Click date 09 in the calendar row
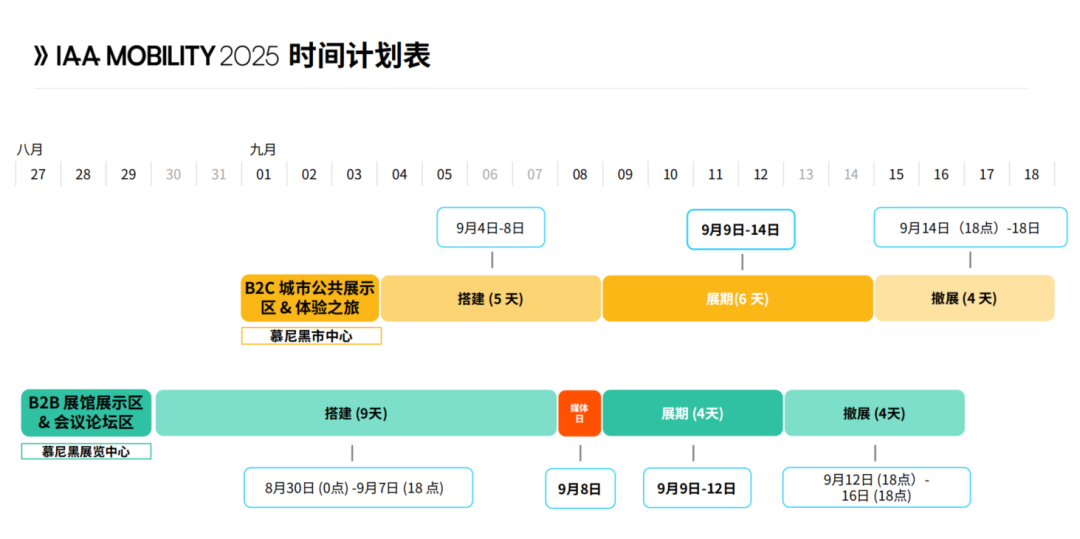The image size is (1080, 539). click(x=625, y=175)
